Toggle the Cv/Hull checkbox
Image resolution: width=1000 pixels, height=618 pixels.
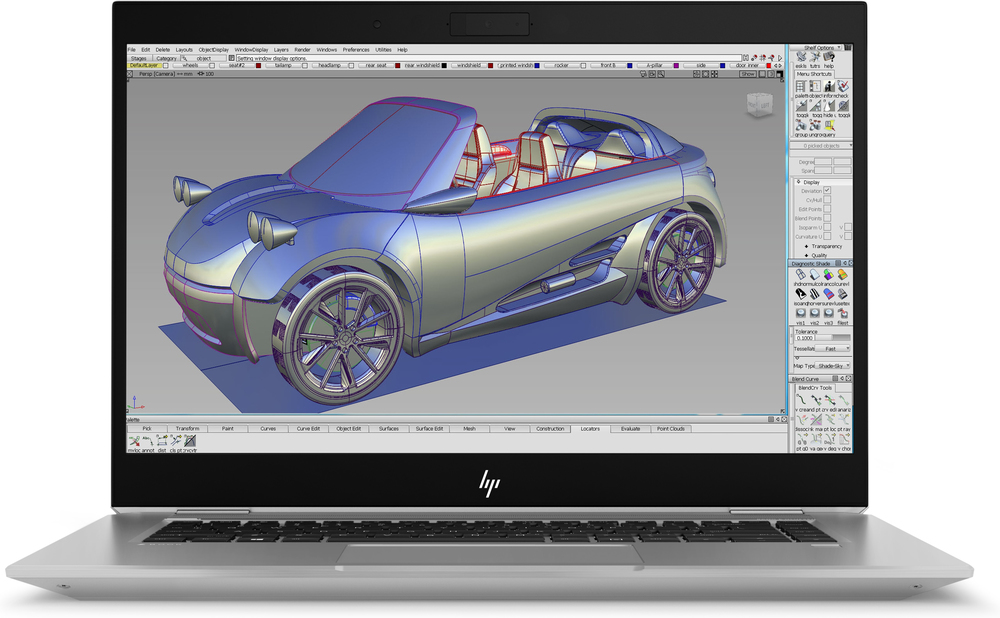[x=827, y=200]
